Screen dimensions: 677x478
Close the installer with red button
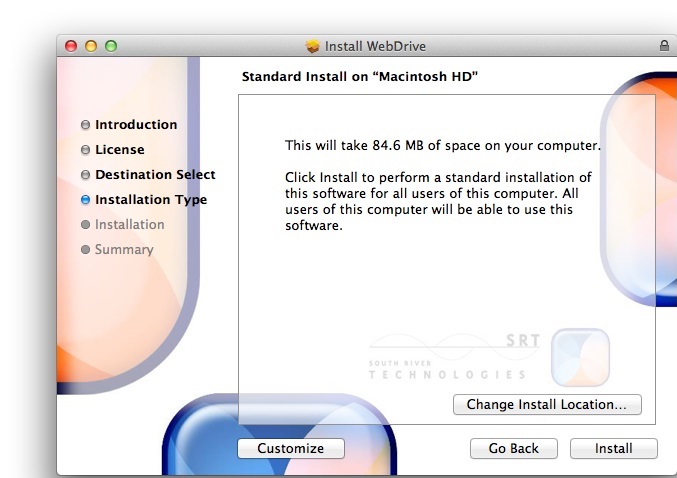click(x=71, y=46)
